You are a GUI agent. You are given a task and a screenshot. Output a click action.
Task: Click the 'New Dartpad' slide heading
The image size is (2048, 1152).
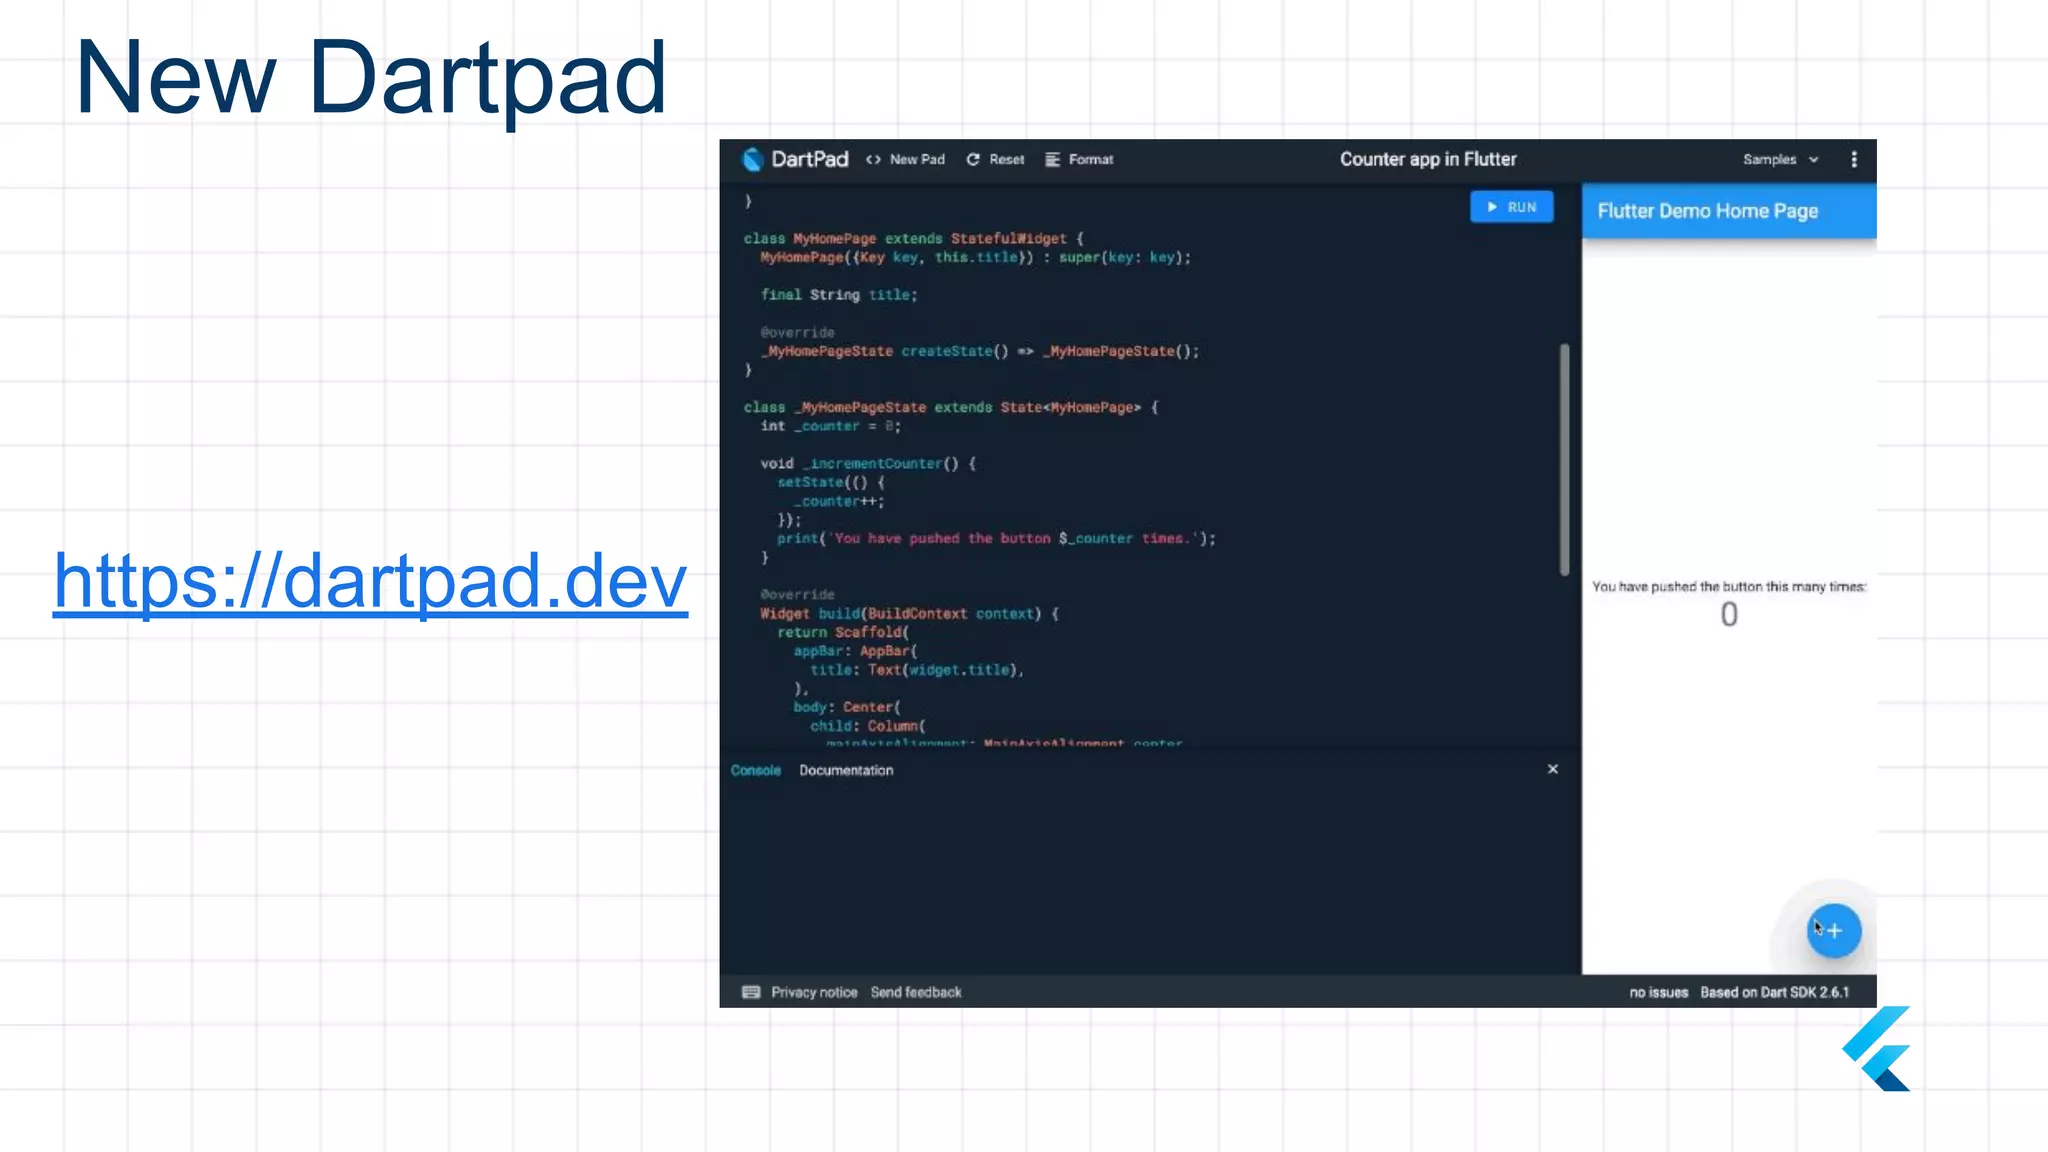[x=371, y=78]
